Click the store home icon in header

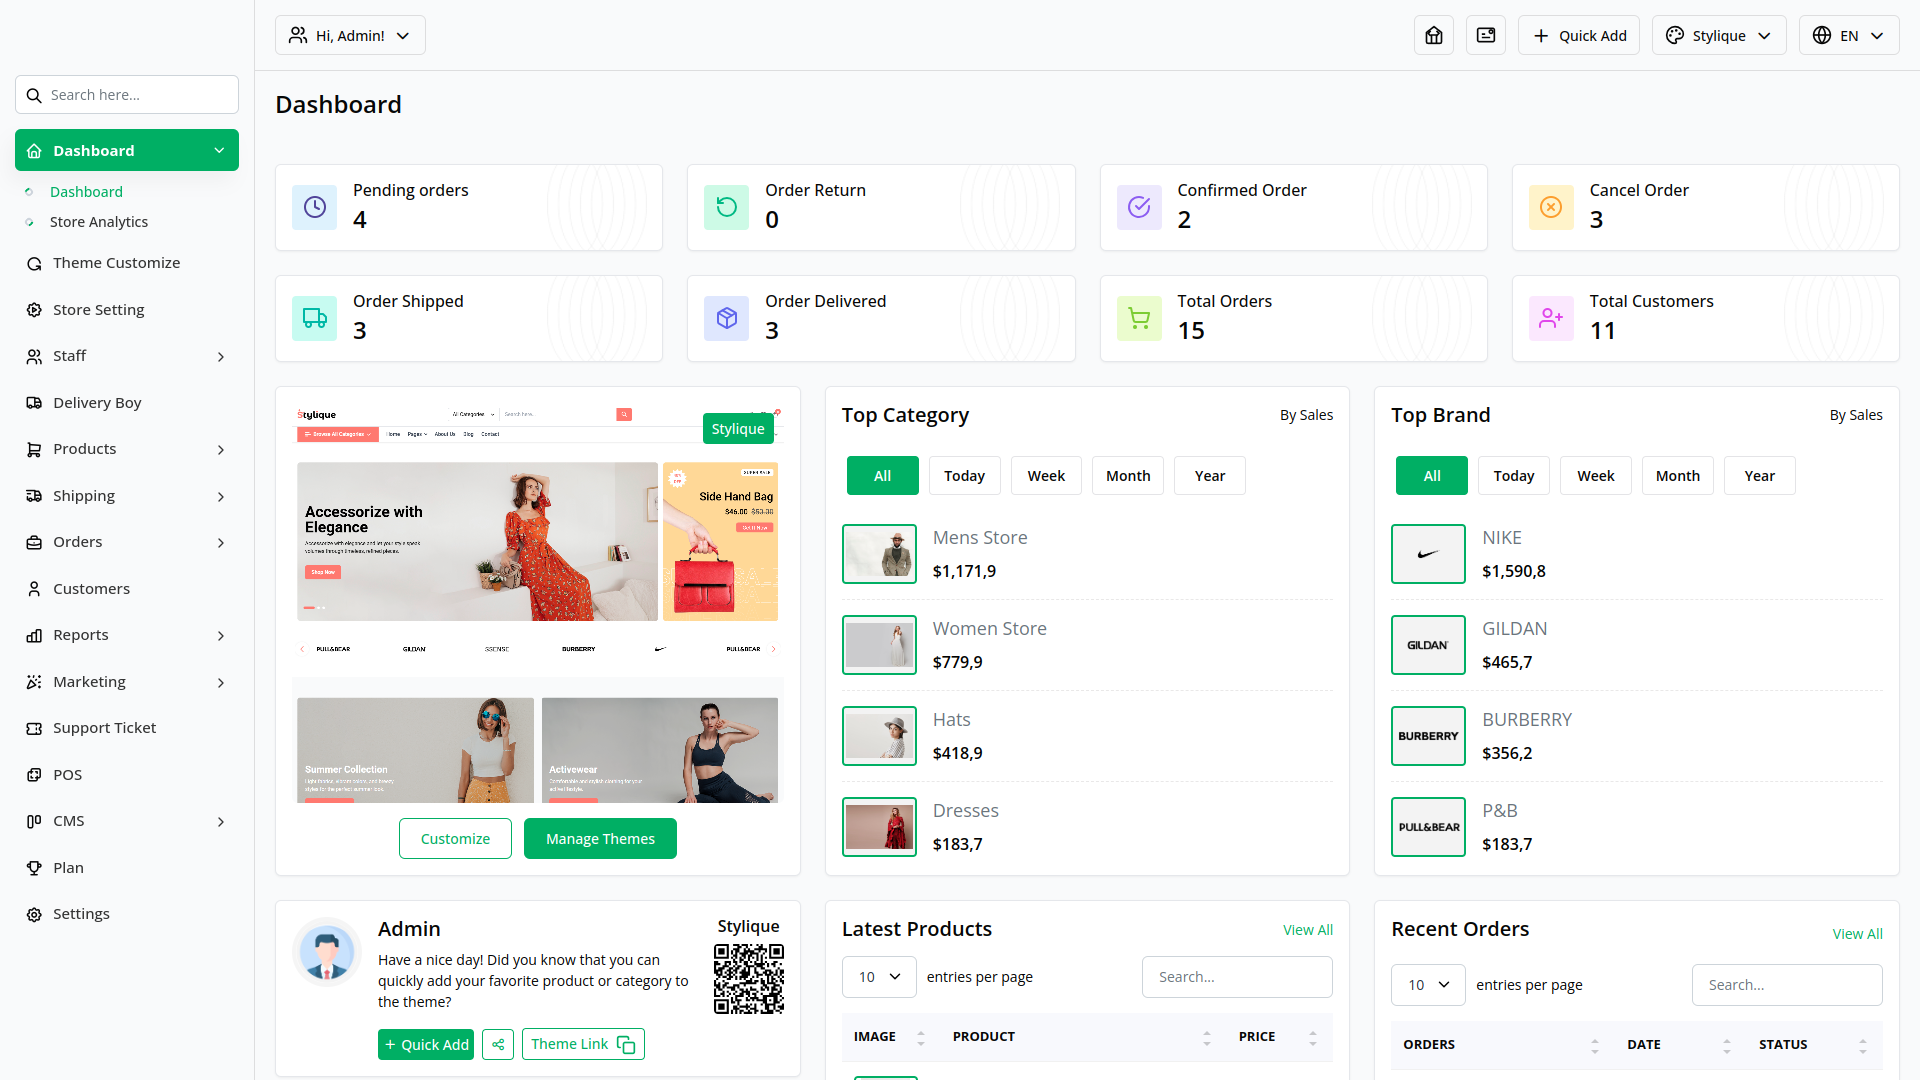1434,36
